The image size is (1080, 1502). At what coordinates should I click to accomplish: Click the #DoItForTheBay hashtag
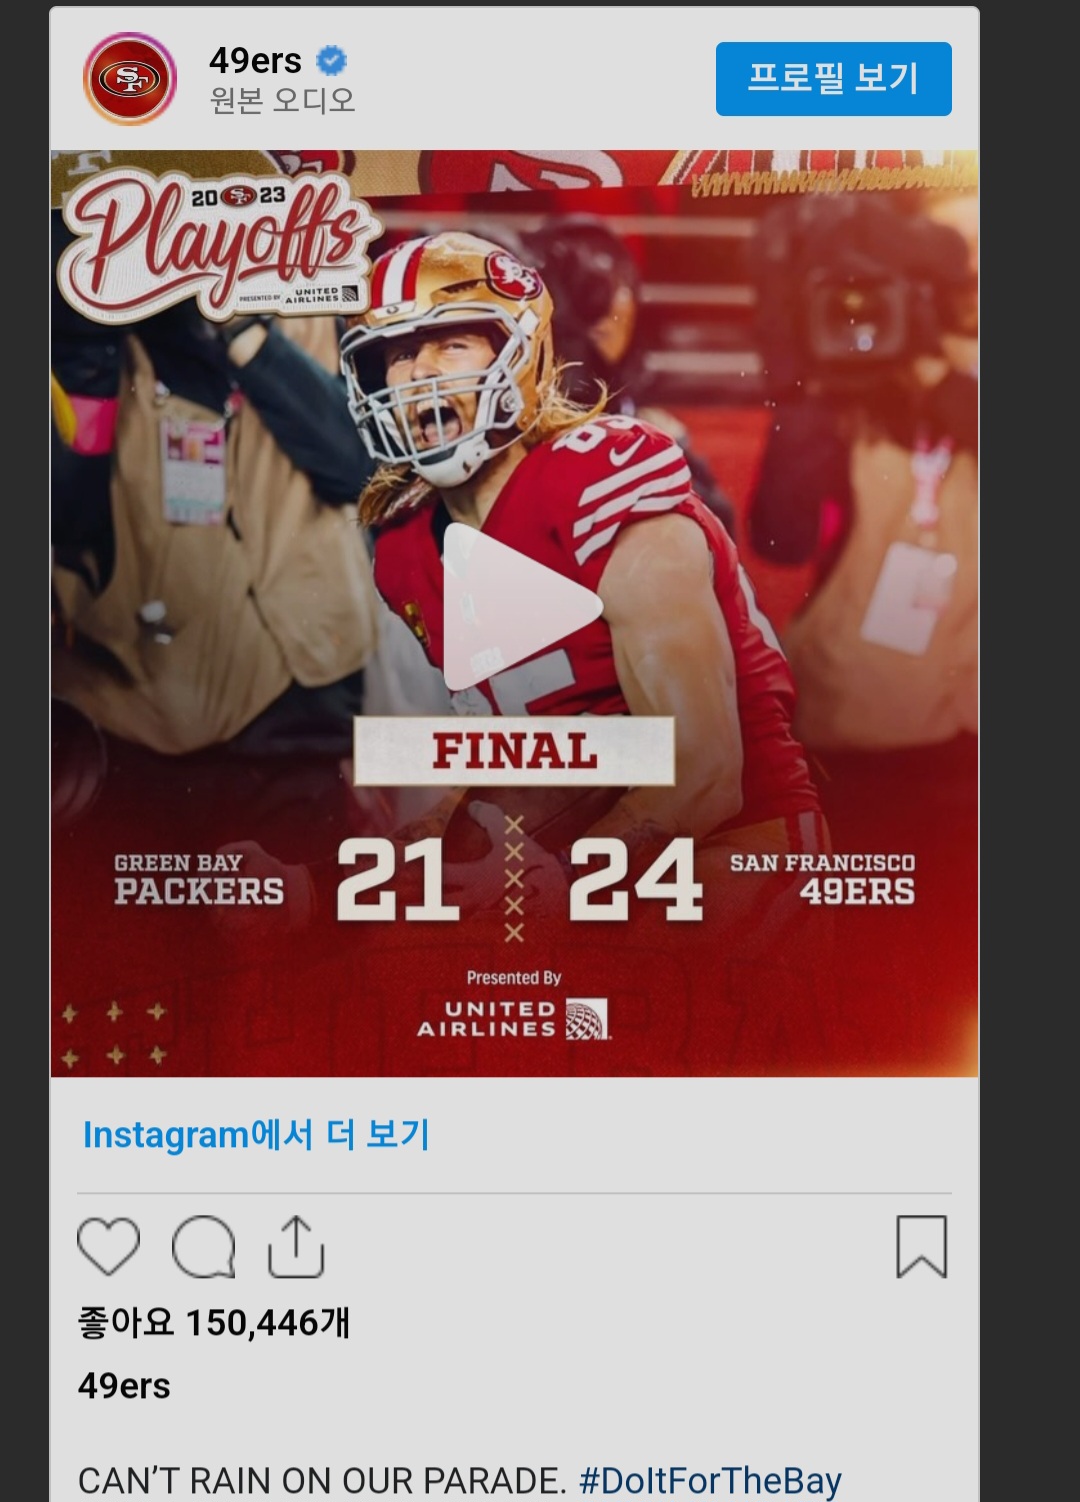point(710,1480)
